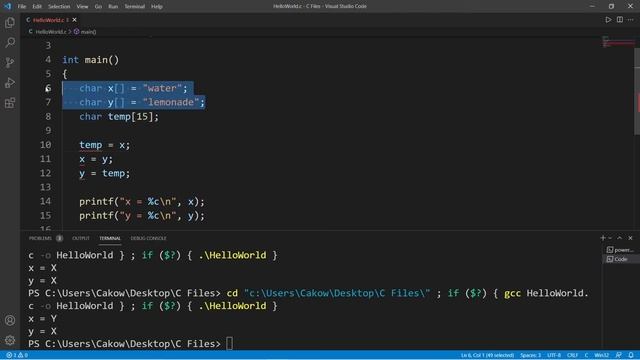Open the Selection menu
The width and height of the screenshot is (640, 360).
pyautogui.click(x=59, y=7)
